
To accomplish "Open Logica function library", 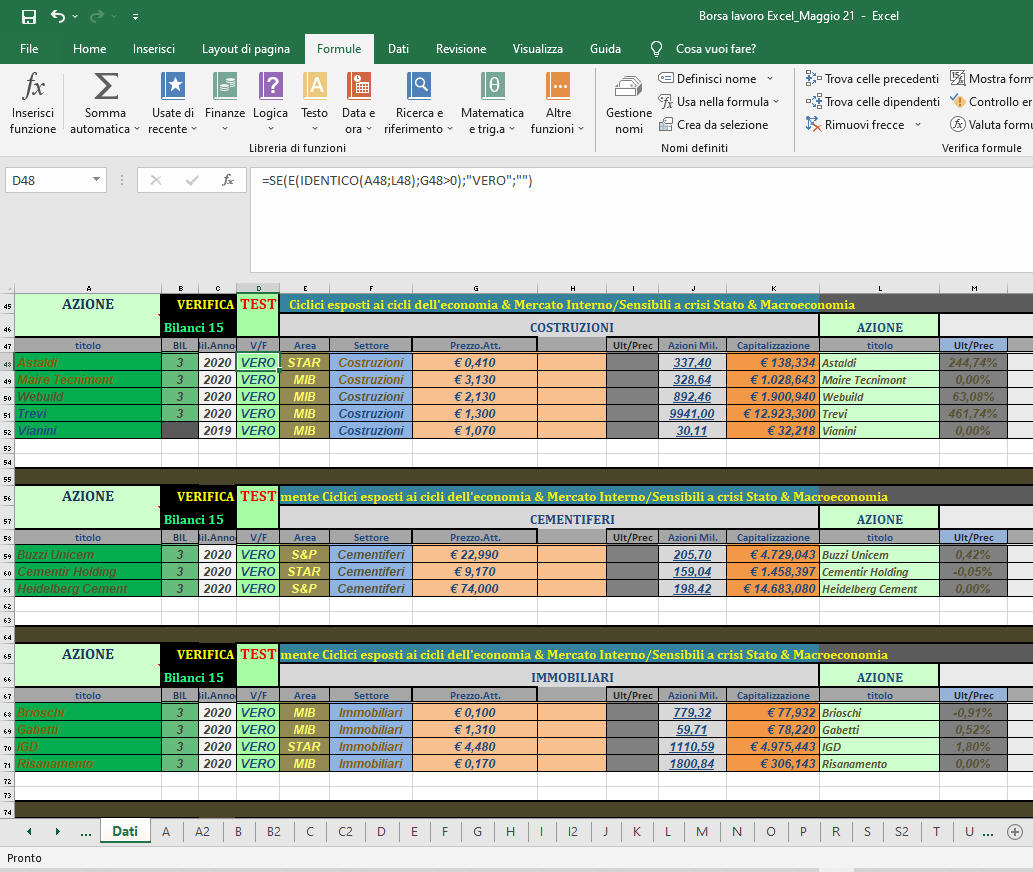I will click(x=270, y=103).
